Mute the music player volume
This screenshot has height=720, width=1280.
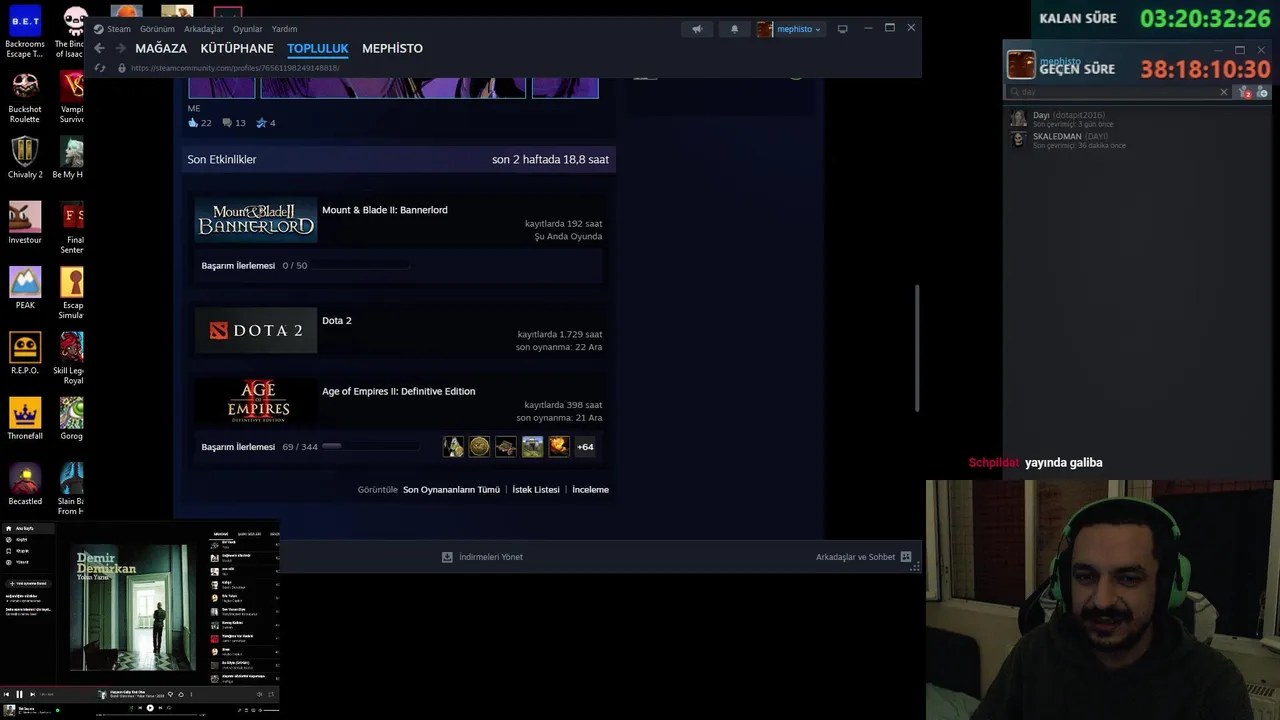tap(259, 694)
